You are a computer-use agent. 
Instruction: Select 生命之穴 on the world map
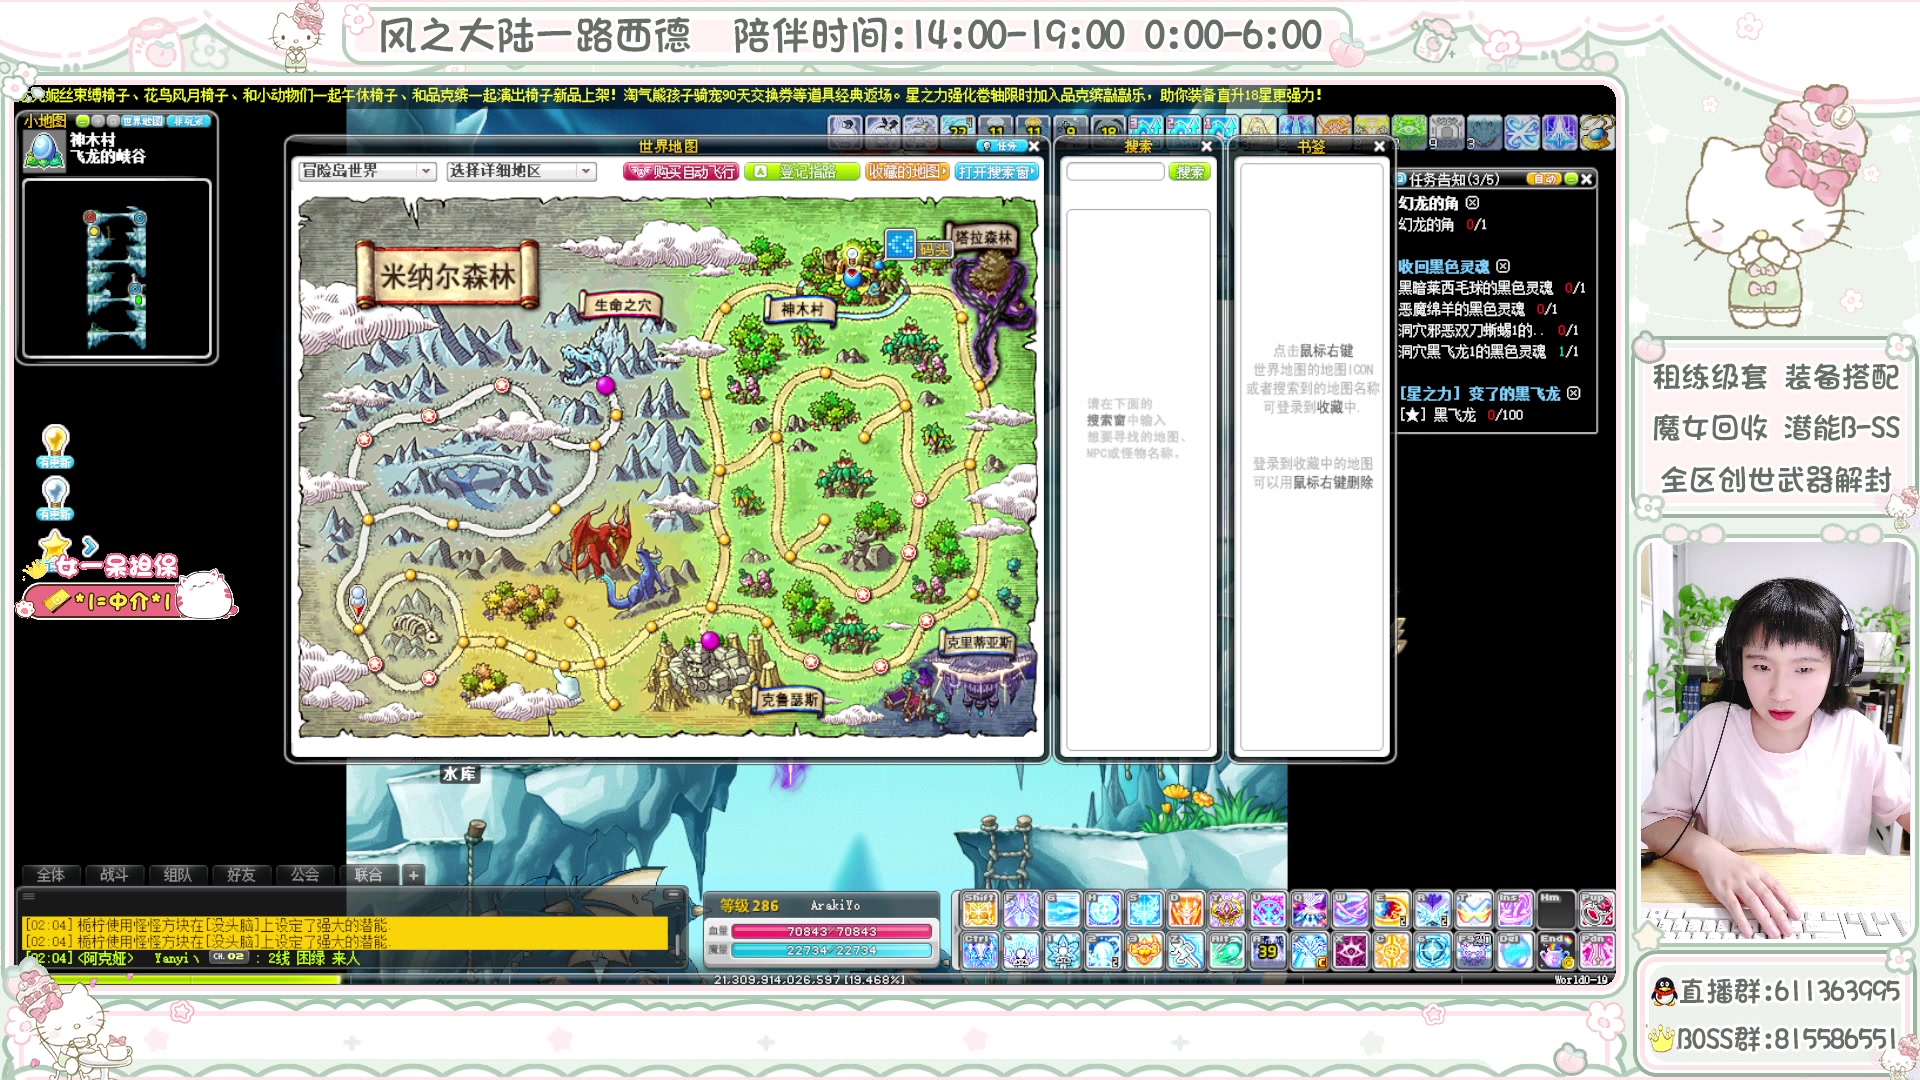coord(622,305)
